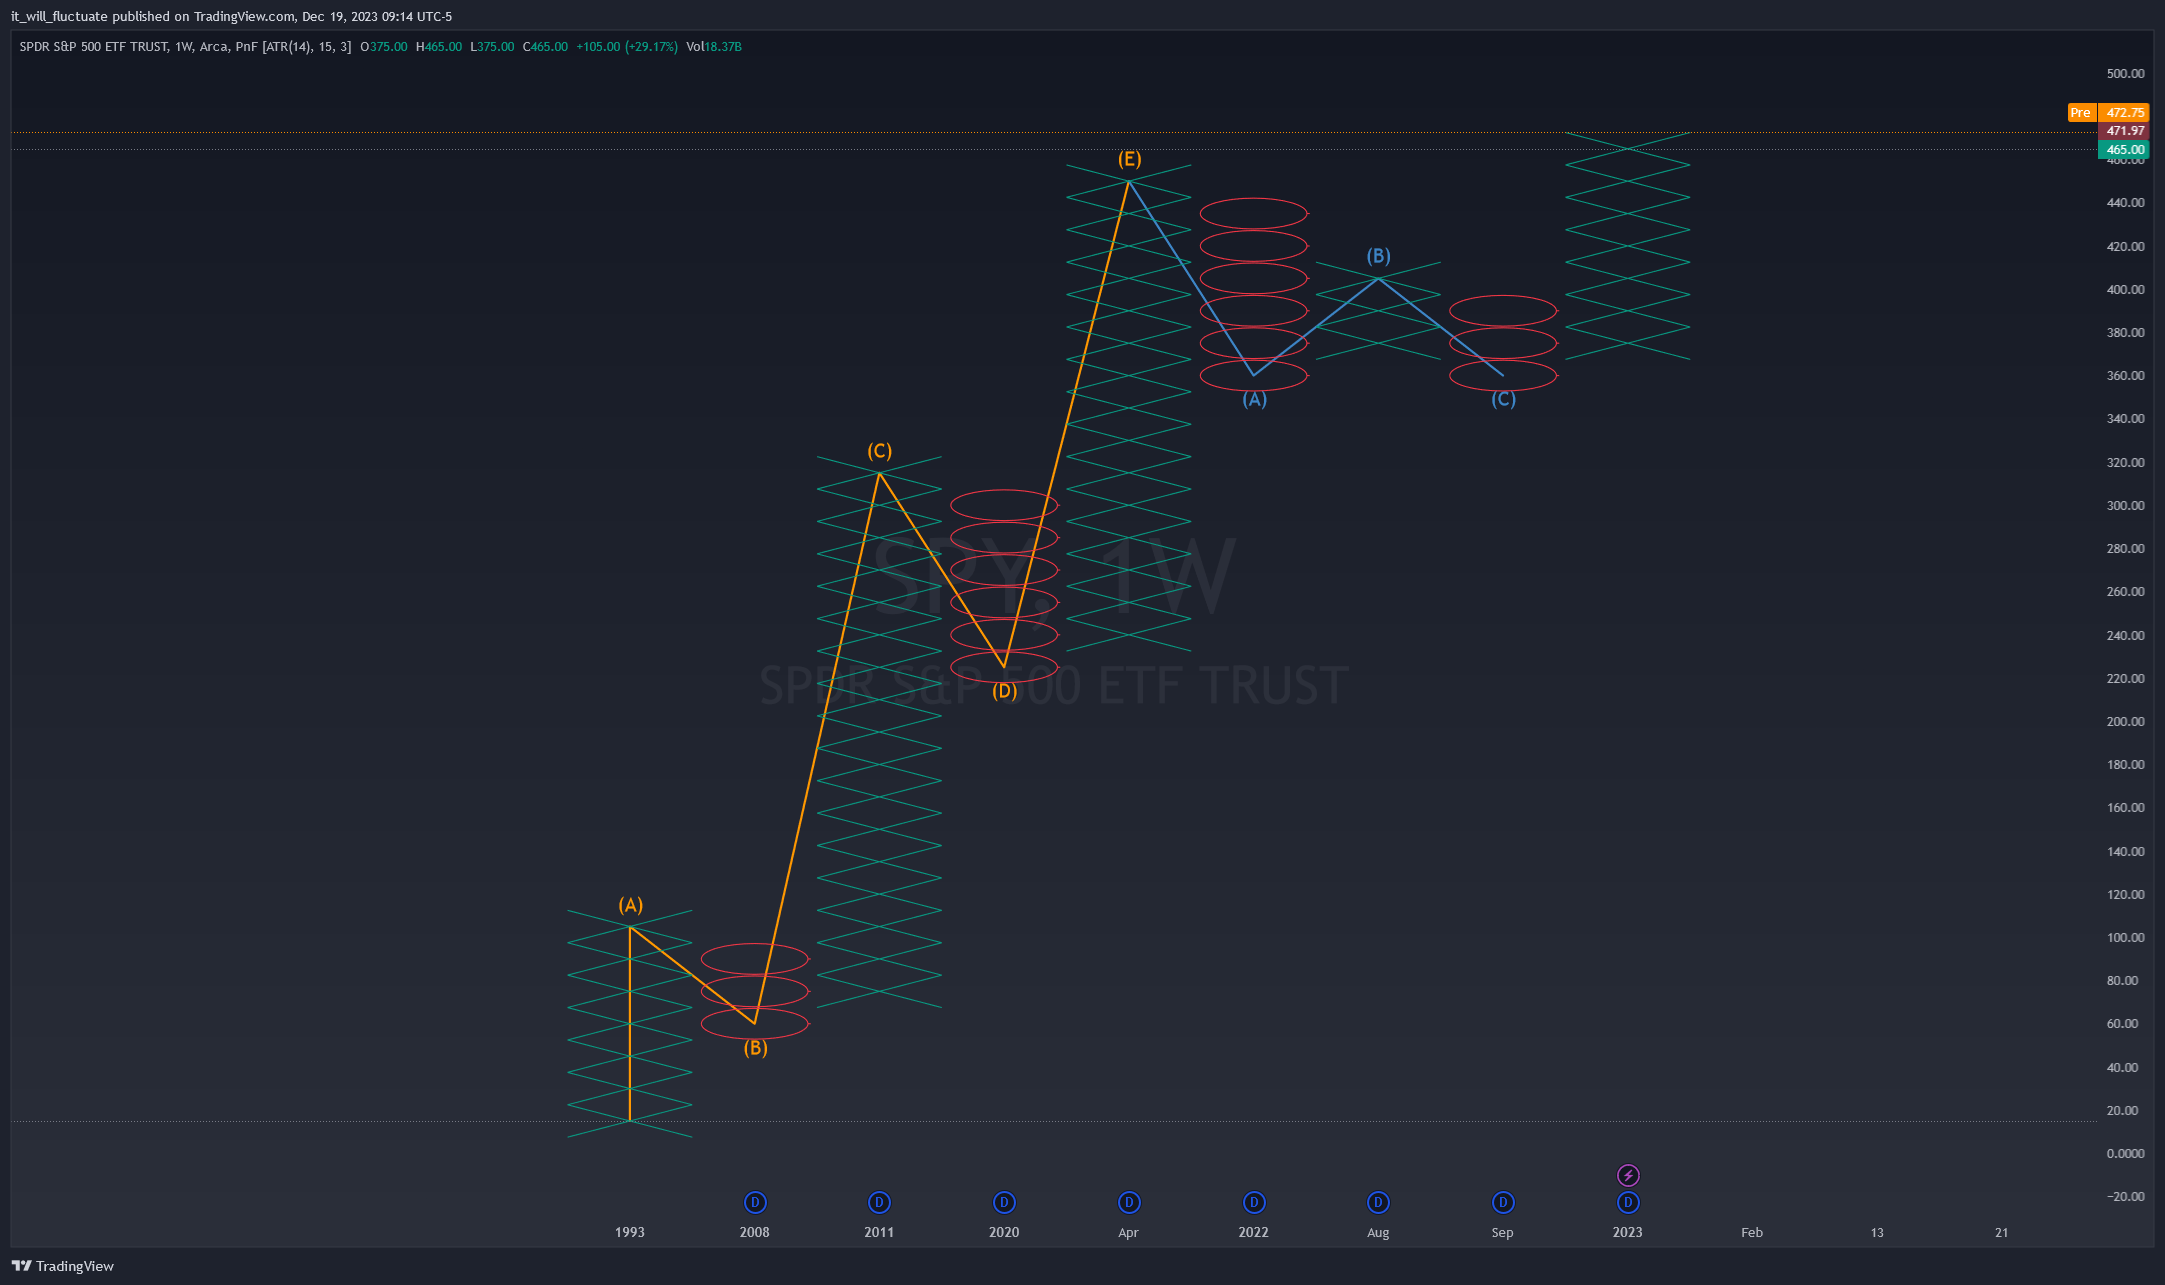
Task: Click the dividend marker above Apr
Action: [x=1129, y=1202]
